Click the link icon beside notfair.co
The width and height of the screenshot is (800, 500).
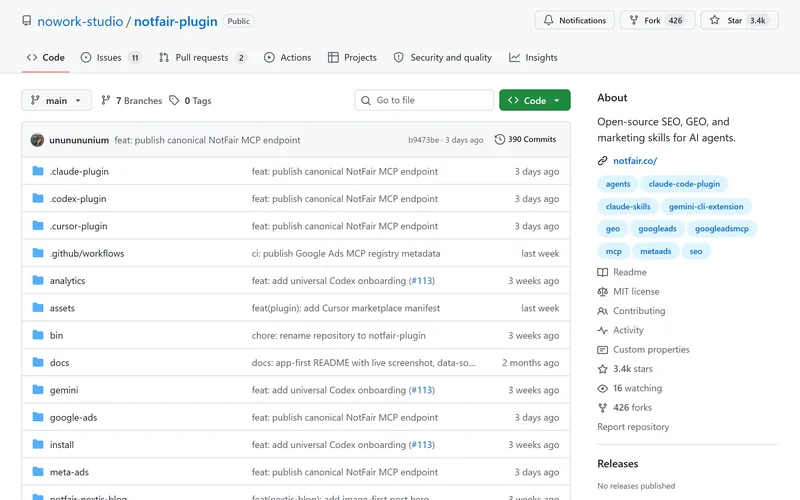pyautogui.click(x=603, y=161)
